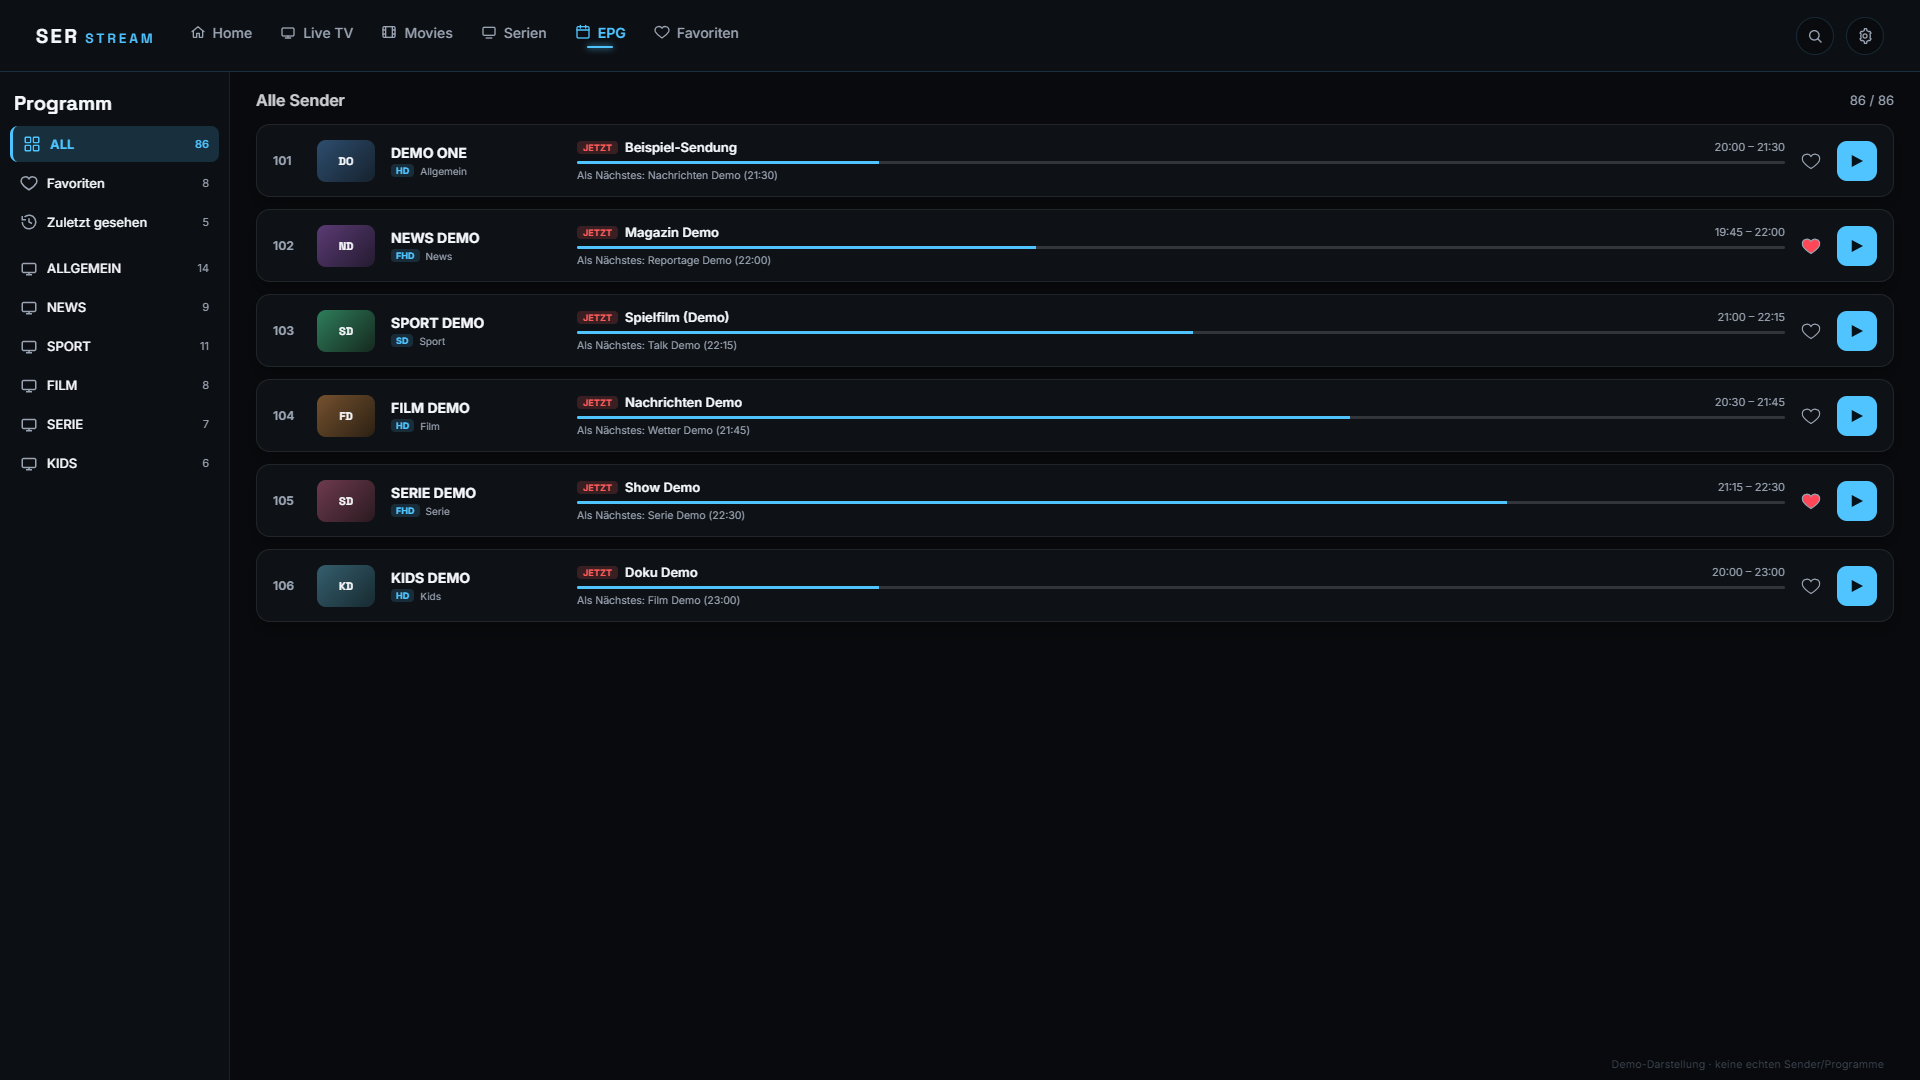Select ALL category in sidebar

click(115, 144)
